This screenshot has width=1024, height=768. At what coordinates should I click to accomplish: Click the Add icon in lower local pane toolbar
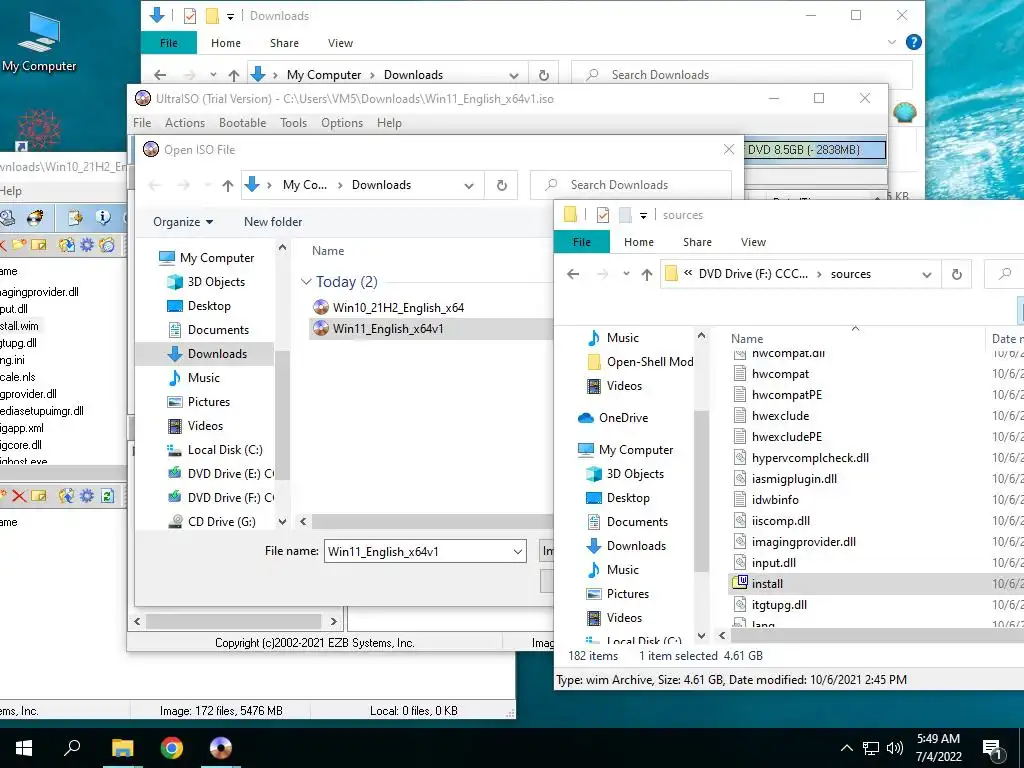click(67, 496)
